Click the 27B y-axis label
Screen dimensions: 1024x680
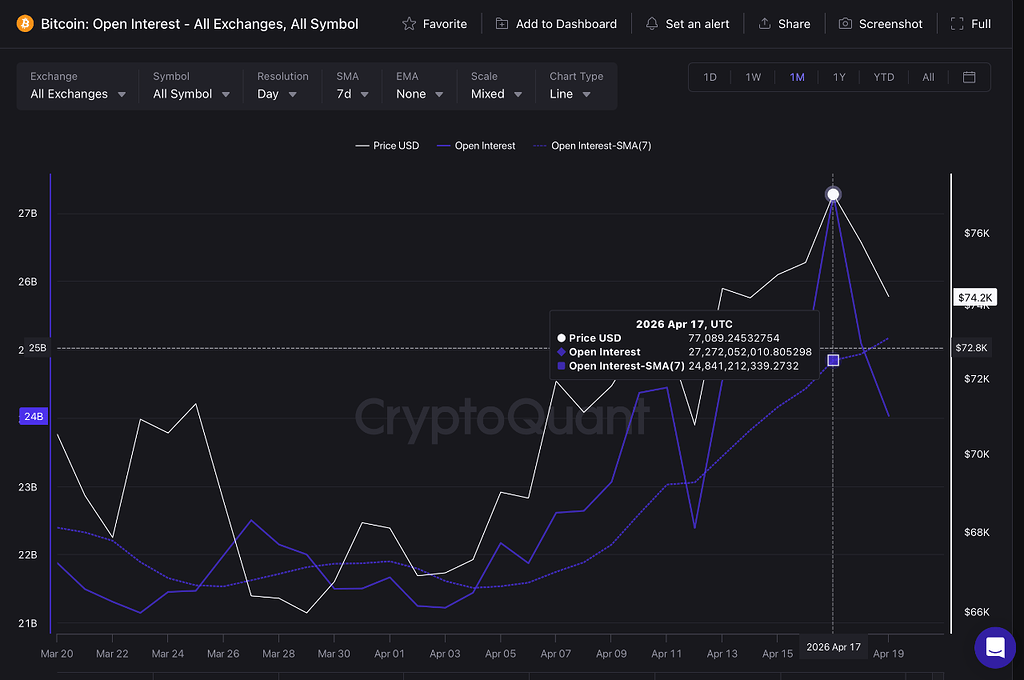click(27, 214)
